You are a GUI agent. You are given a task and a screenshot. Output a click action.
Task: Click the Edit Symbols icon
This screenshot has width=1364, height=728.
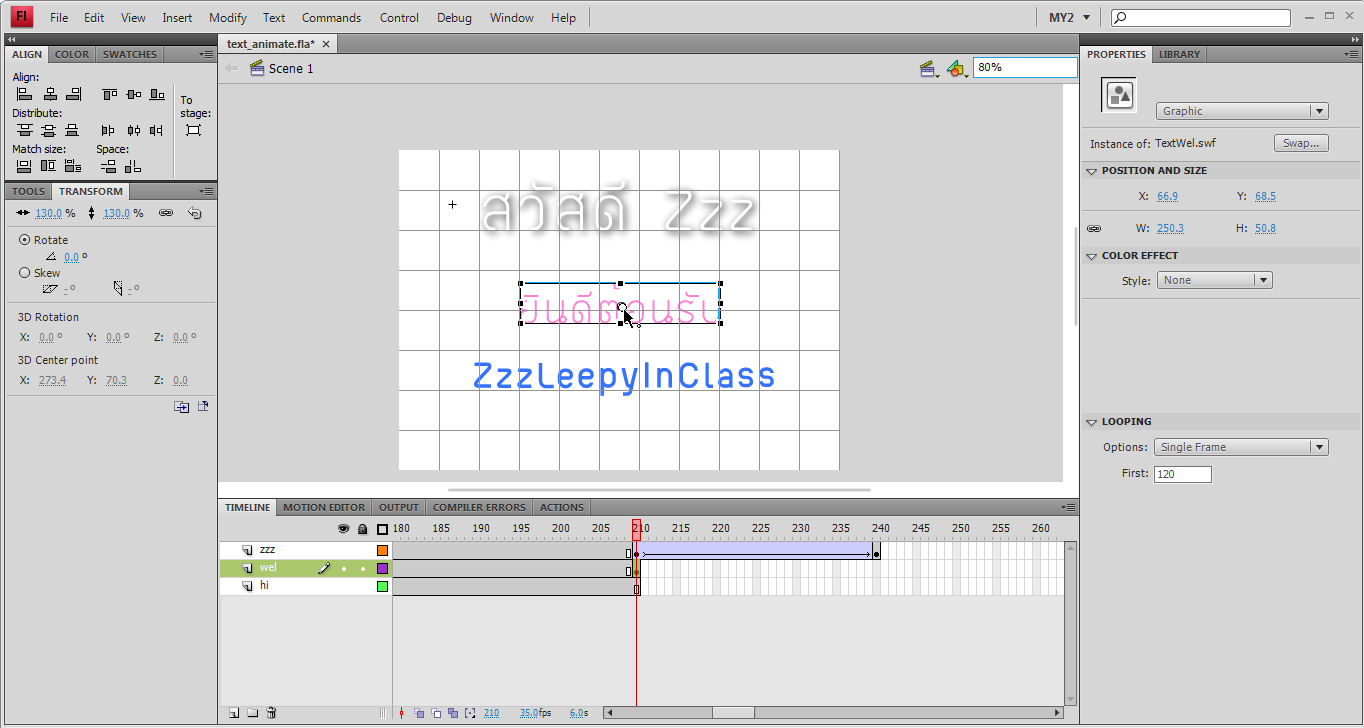tap(956, 68)
